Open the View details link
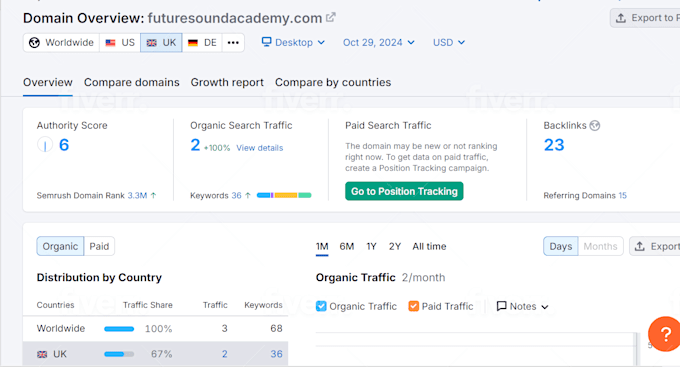The width and height of the screenshot is (680, 367). 259,148
